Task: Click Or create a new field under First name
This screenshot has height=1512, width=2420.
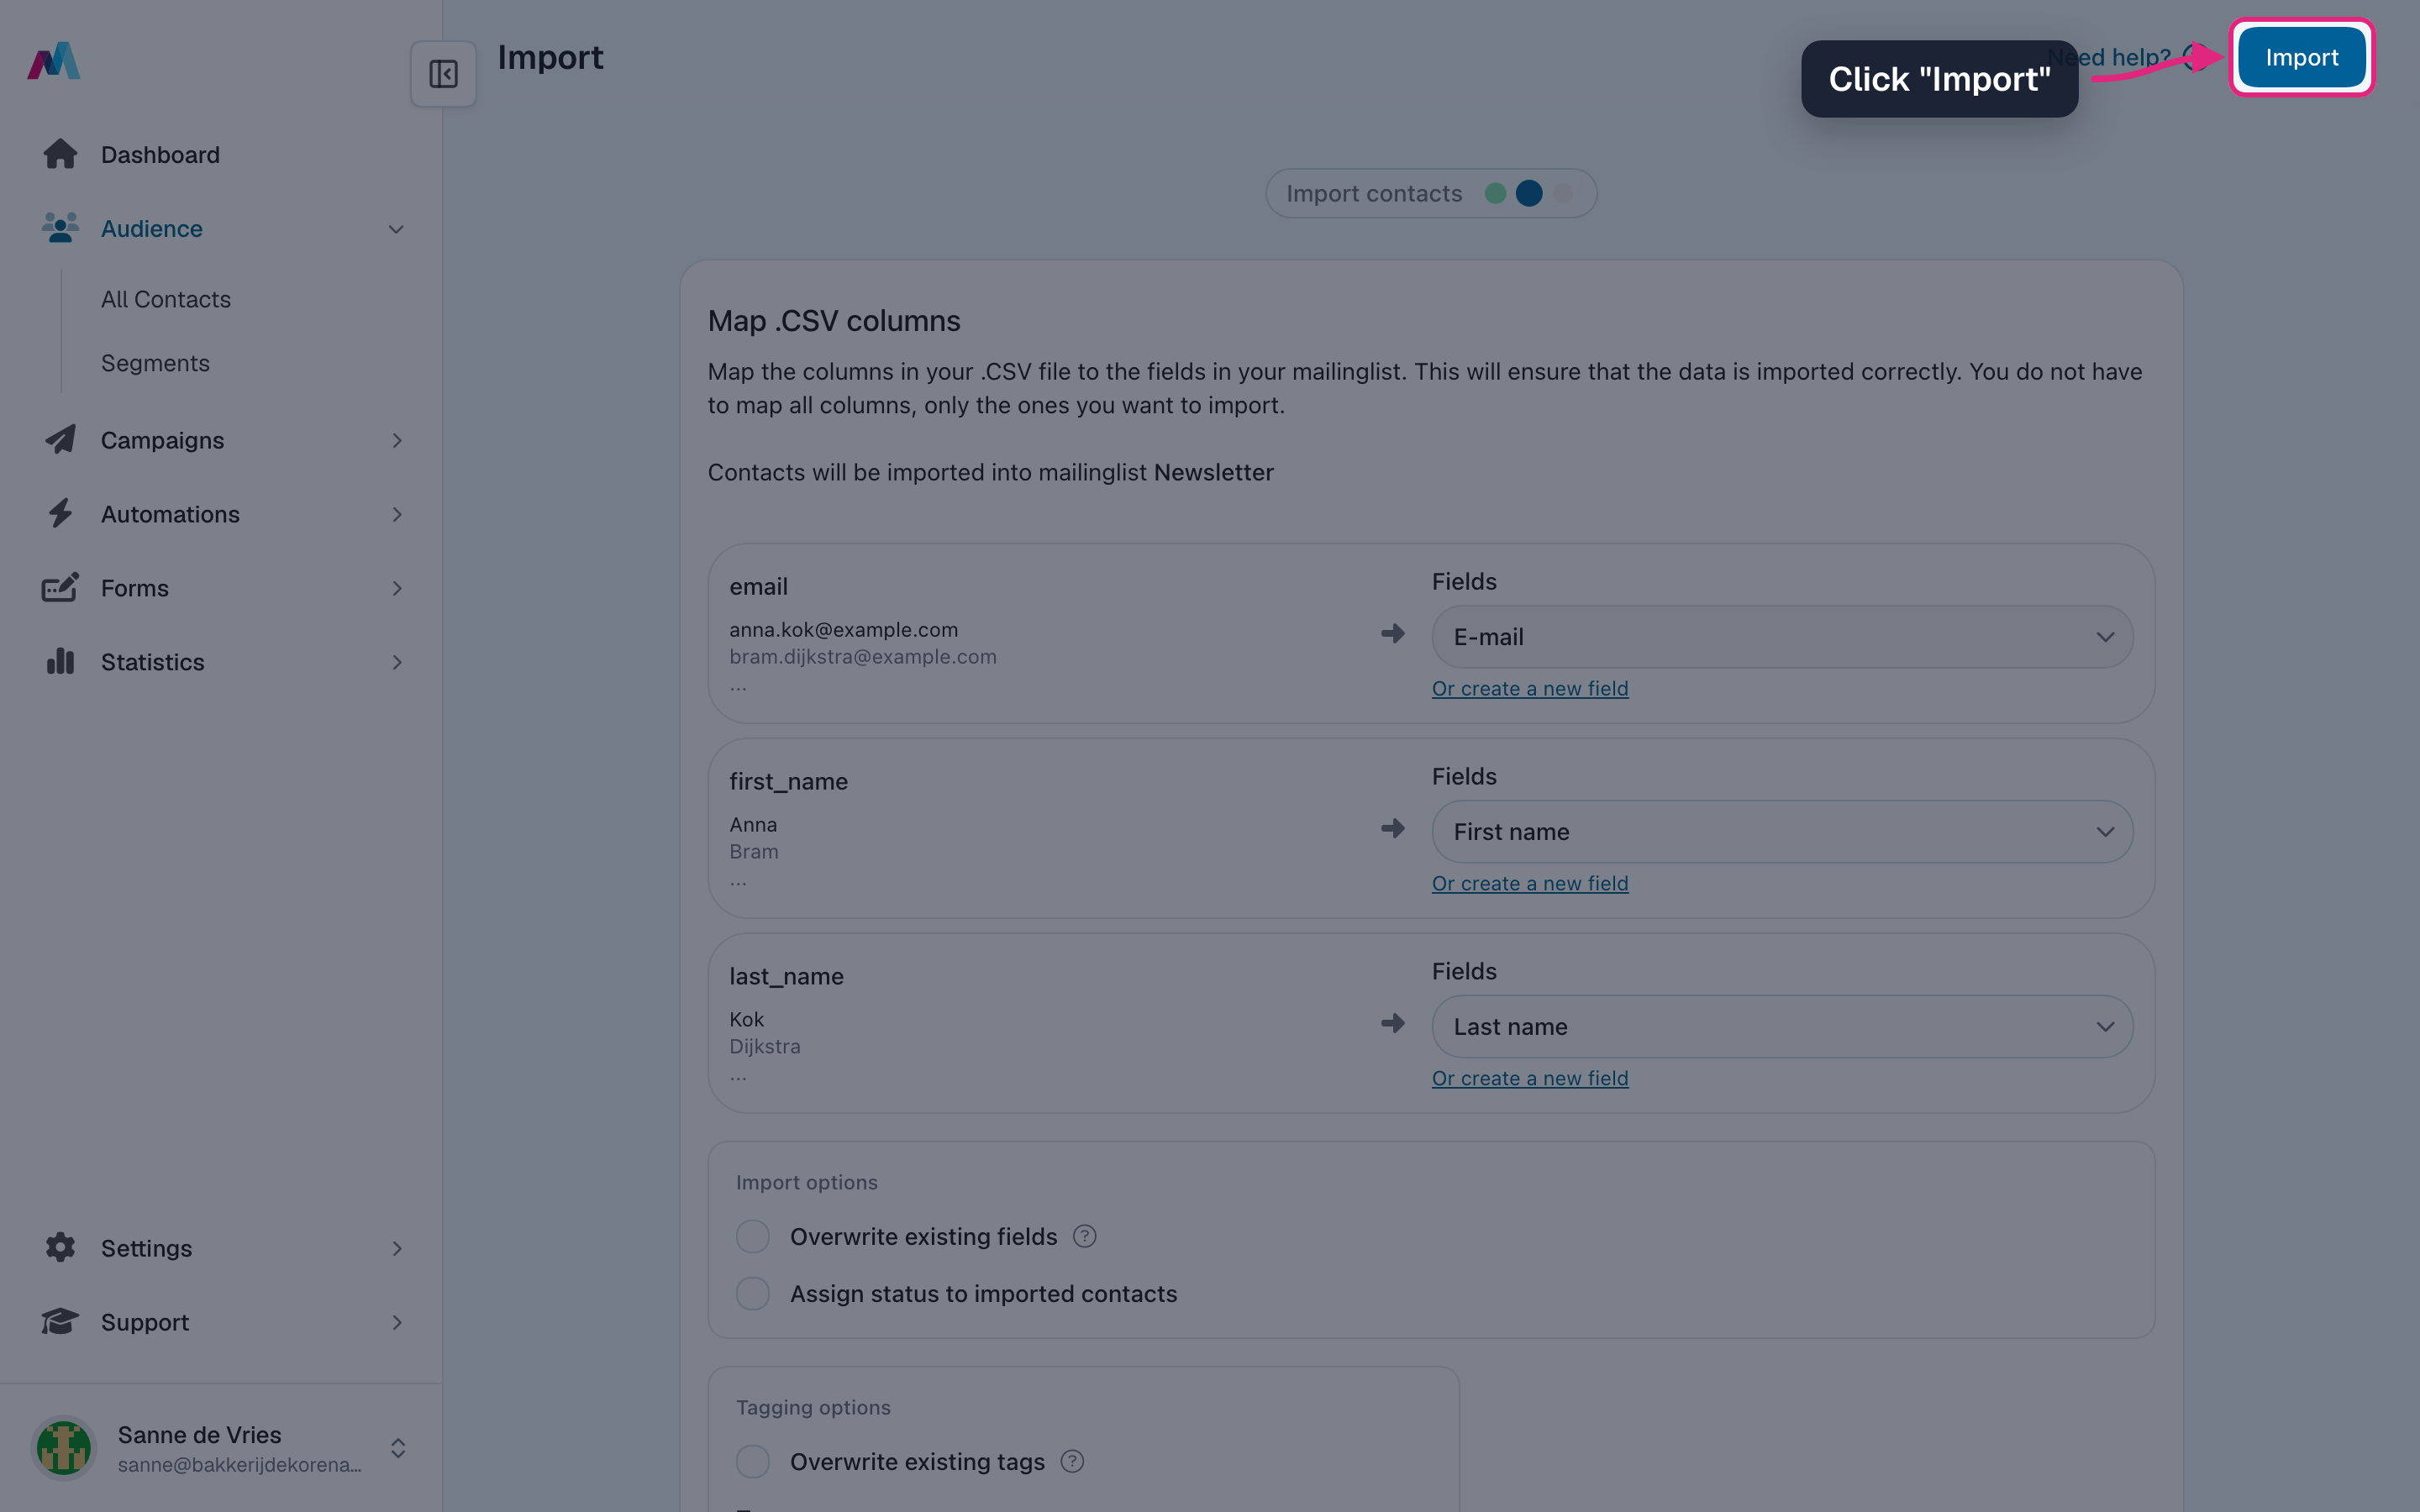Action: click(x=1530, y=884)
